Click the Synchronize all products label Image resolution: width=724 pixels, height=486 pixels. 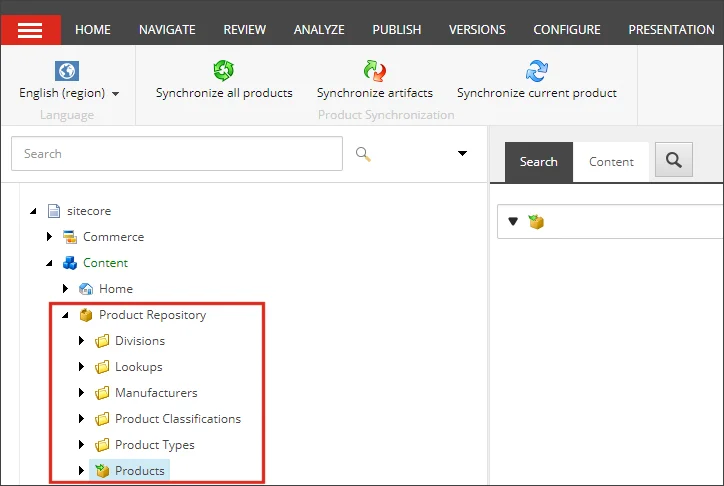coord(224,93)
